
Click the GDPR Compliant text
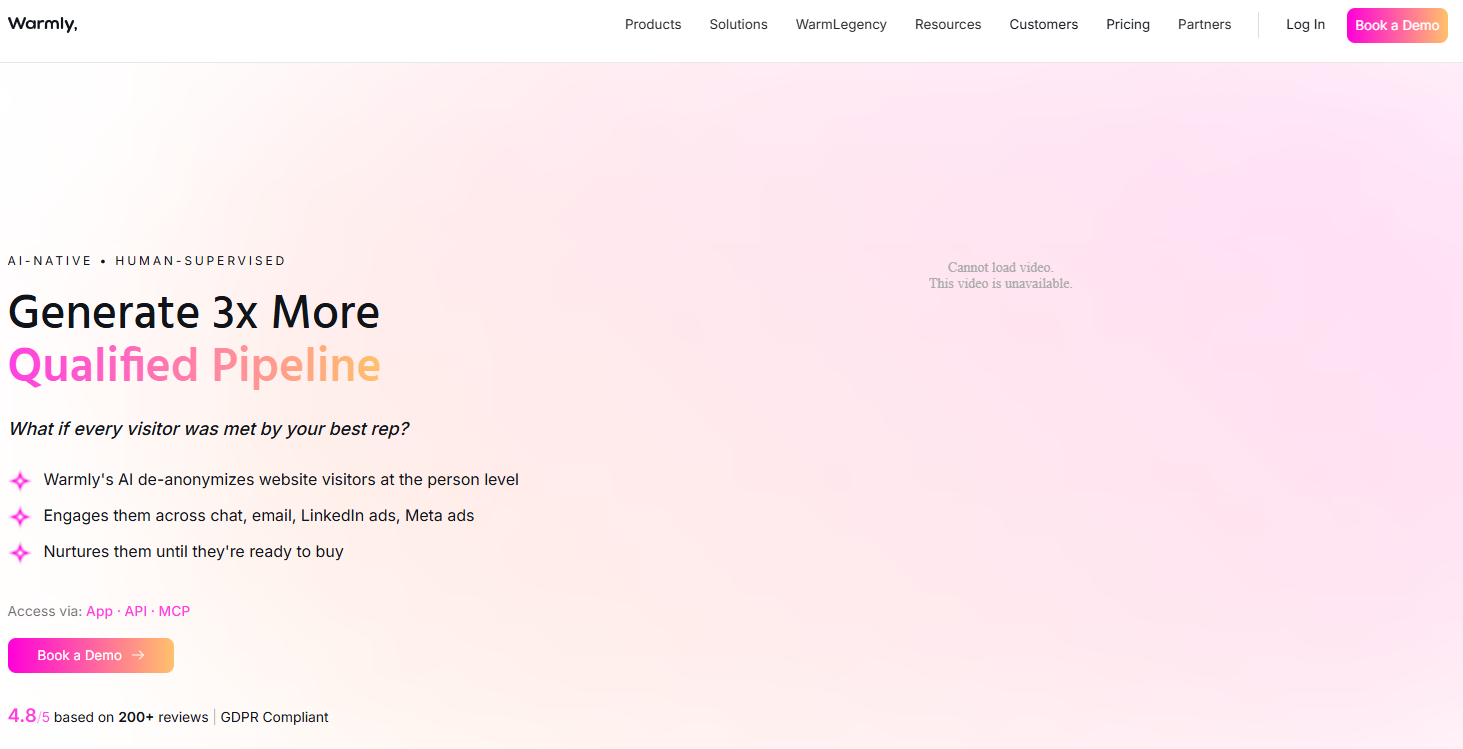(x=275, y=717)
